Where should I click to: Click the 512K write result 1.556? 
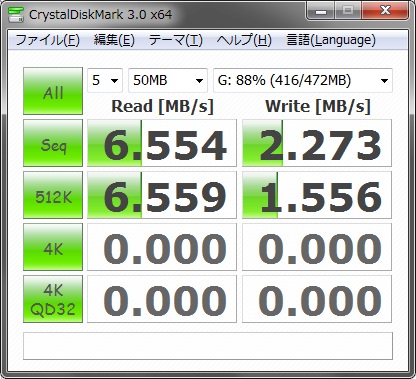click(x=317, y=195)
